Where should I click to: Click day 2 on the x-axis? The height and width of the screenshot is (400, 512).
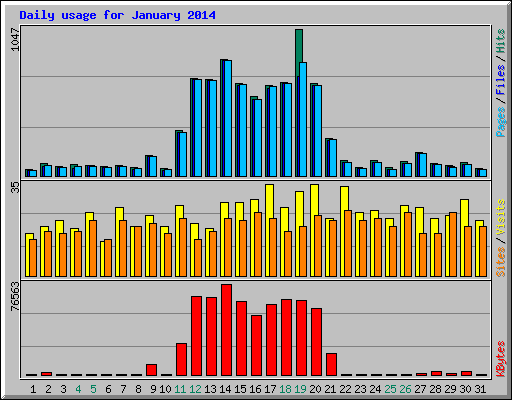[48, 389]
